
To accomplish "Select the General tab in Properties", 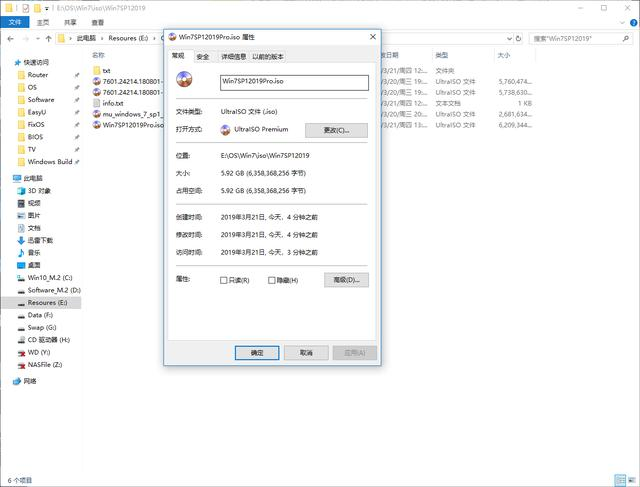I will (178, 56).
